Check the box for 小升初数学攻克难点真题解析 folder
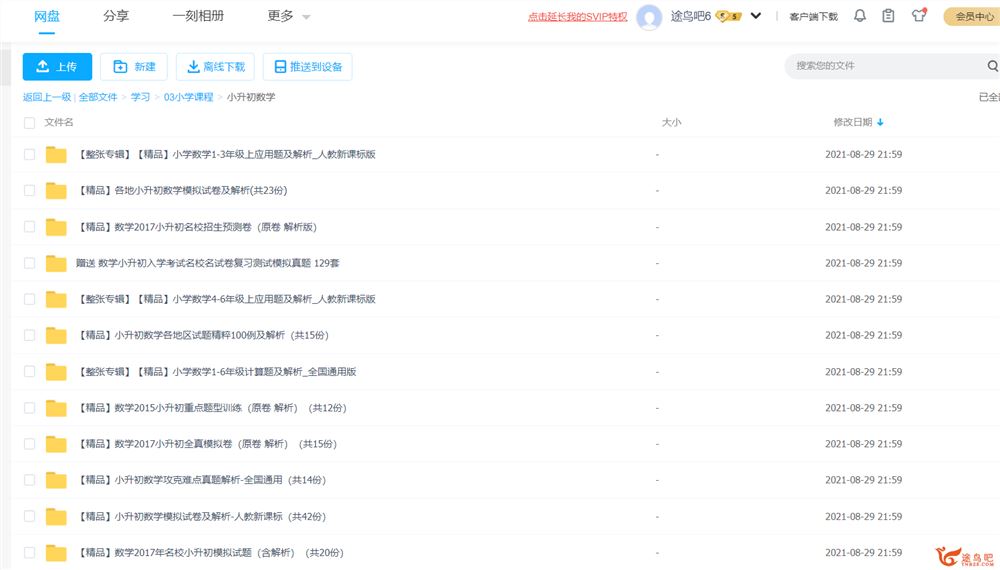This screenshot has height=570, width=1000. coord(29,480)
